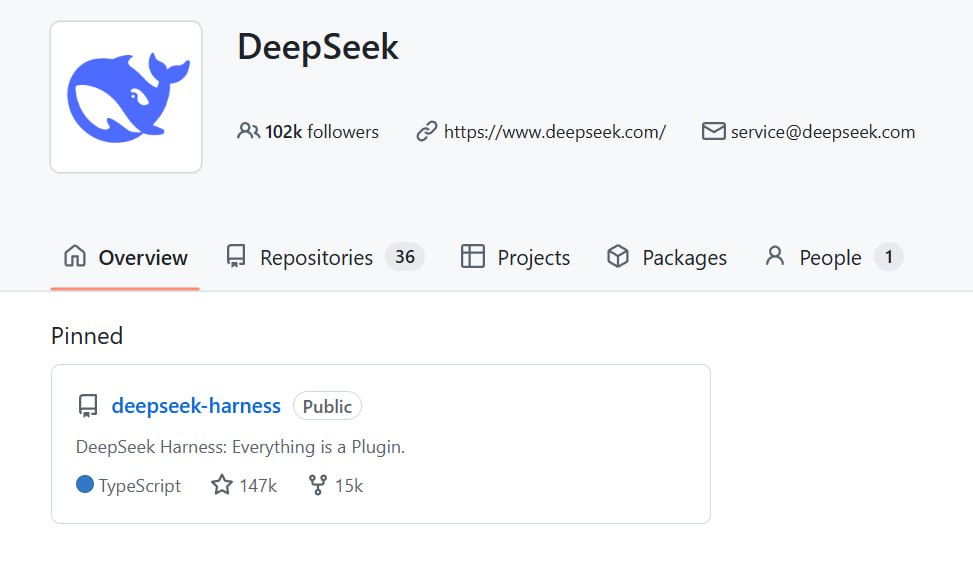Switch to the Repositories tab
The height and width of the screenshot is (567, 973).
tap(325, 257)
